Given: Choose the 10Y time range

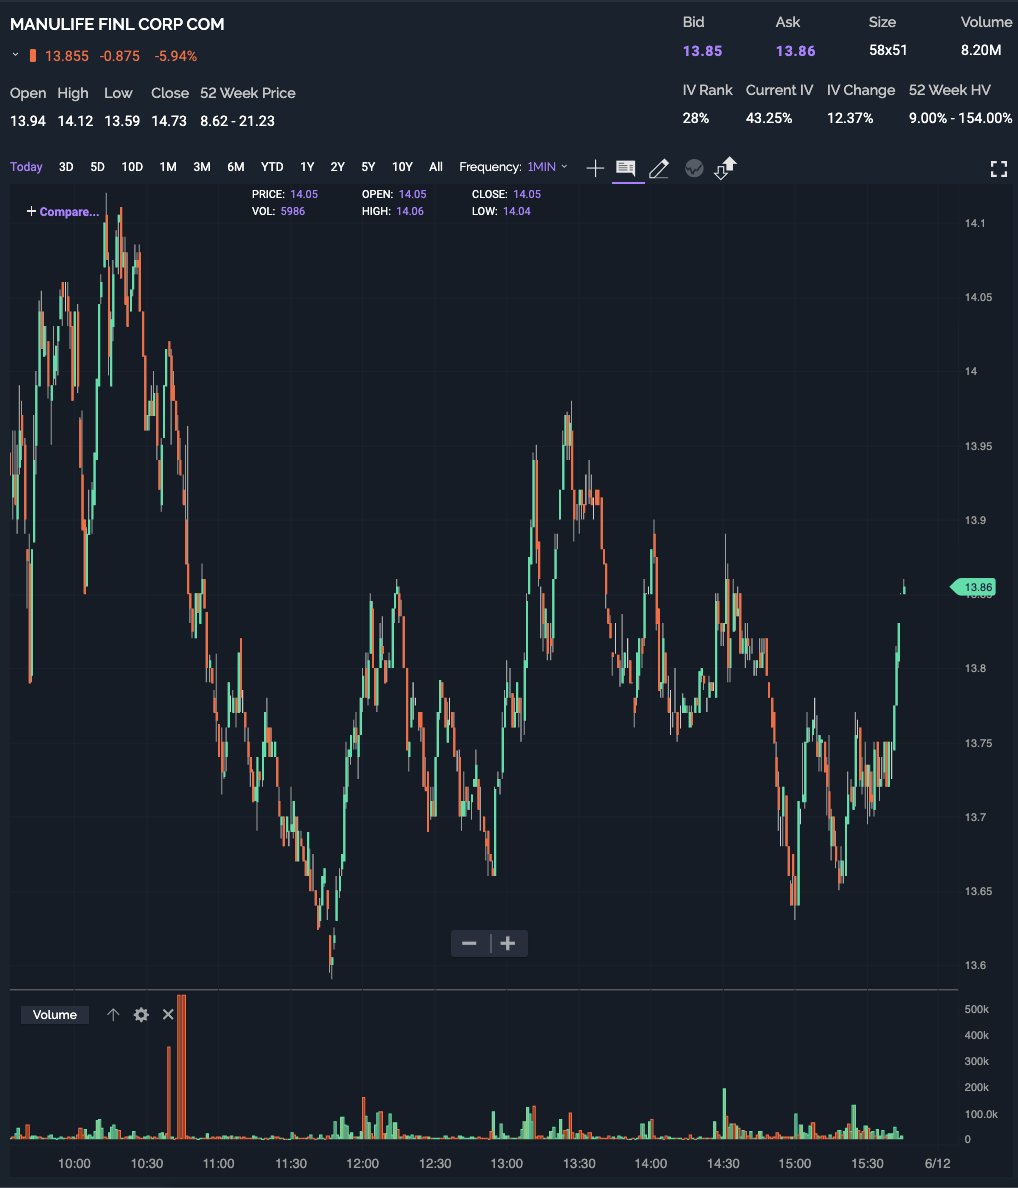Looking at the screenshot, I should pyautogui.click(x=402, y=167).
